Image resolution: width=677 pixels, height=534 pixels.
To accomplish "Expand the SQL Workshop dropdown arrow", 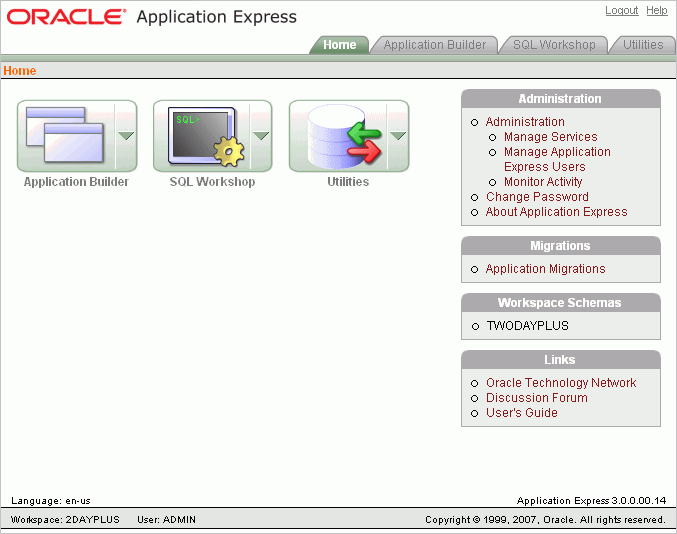I will point(261,136).
